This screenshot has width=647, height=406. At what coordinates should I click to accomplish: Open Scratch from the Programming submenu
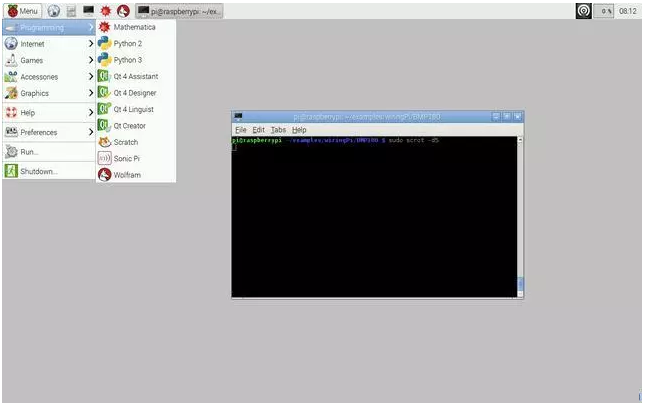pos(125,142)
